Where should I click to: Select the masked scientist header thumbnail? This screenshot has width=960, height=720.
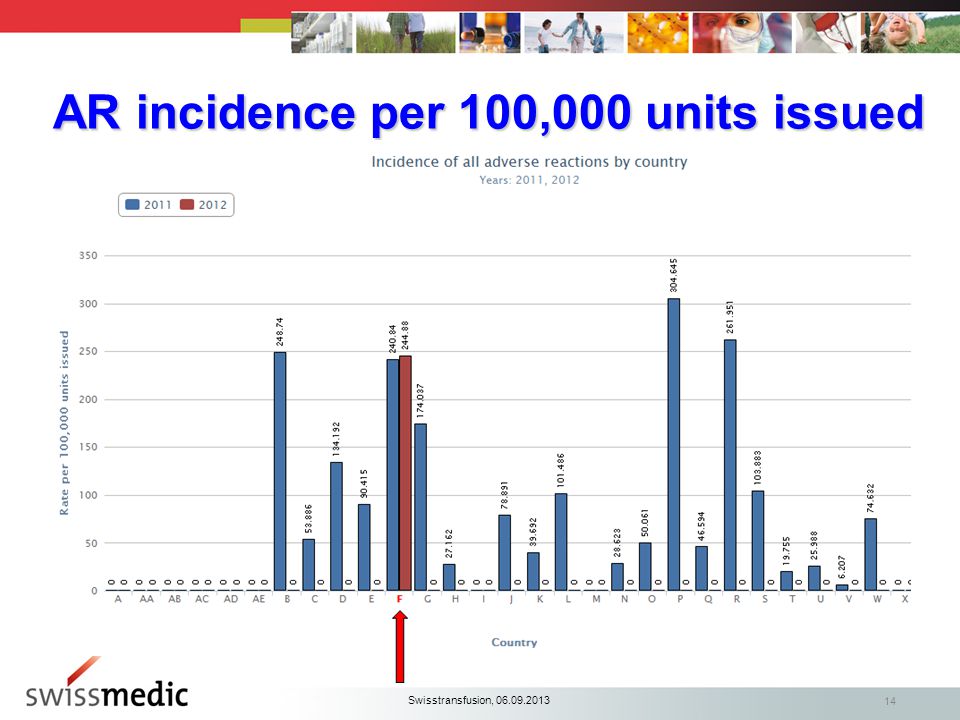coord(741,32)
